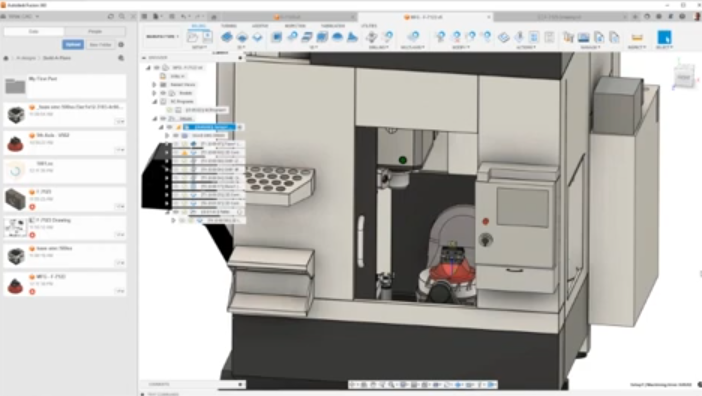Switch to the Turning ribbon tab
This screenshot has width=702, height=396.
(229, 26)
